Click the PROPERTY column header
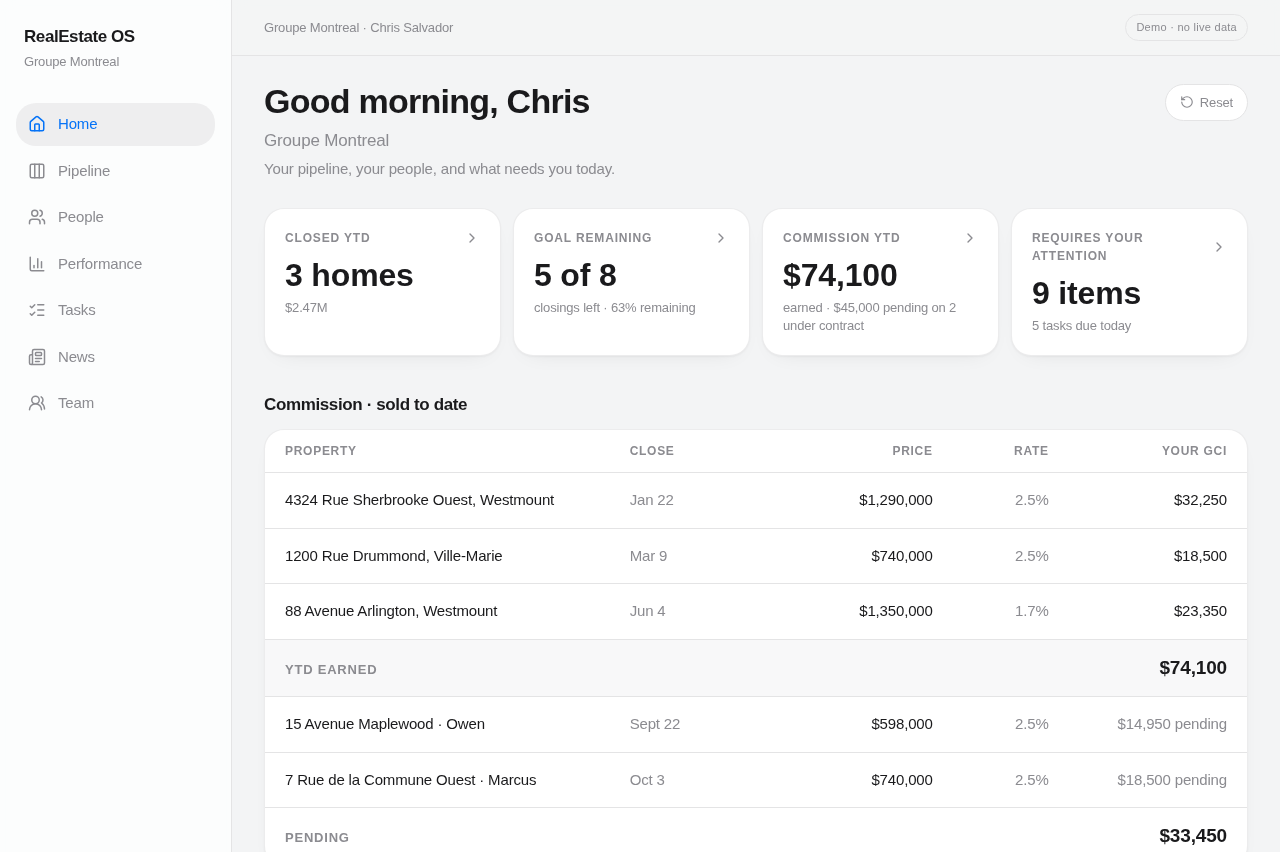 click(x=320, y=451)
